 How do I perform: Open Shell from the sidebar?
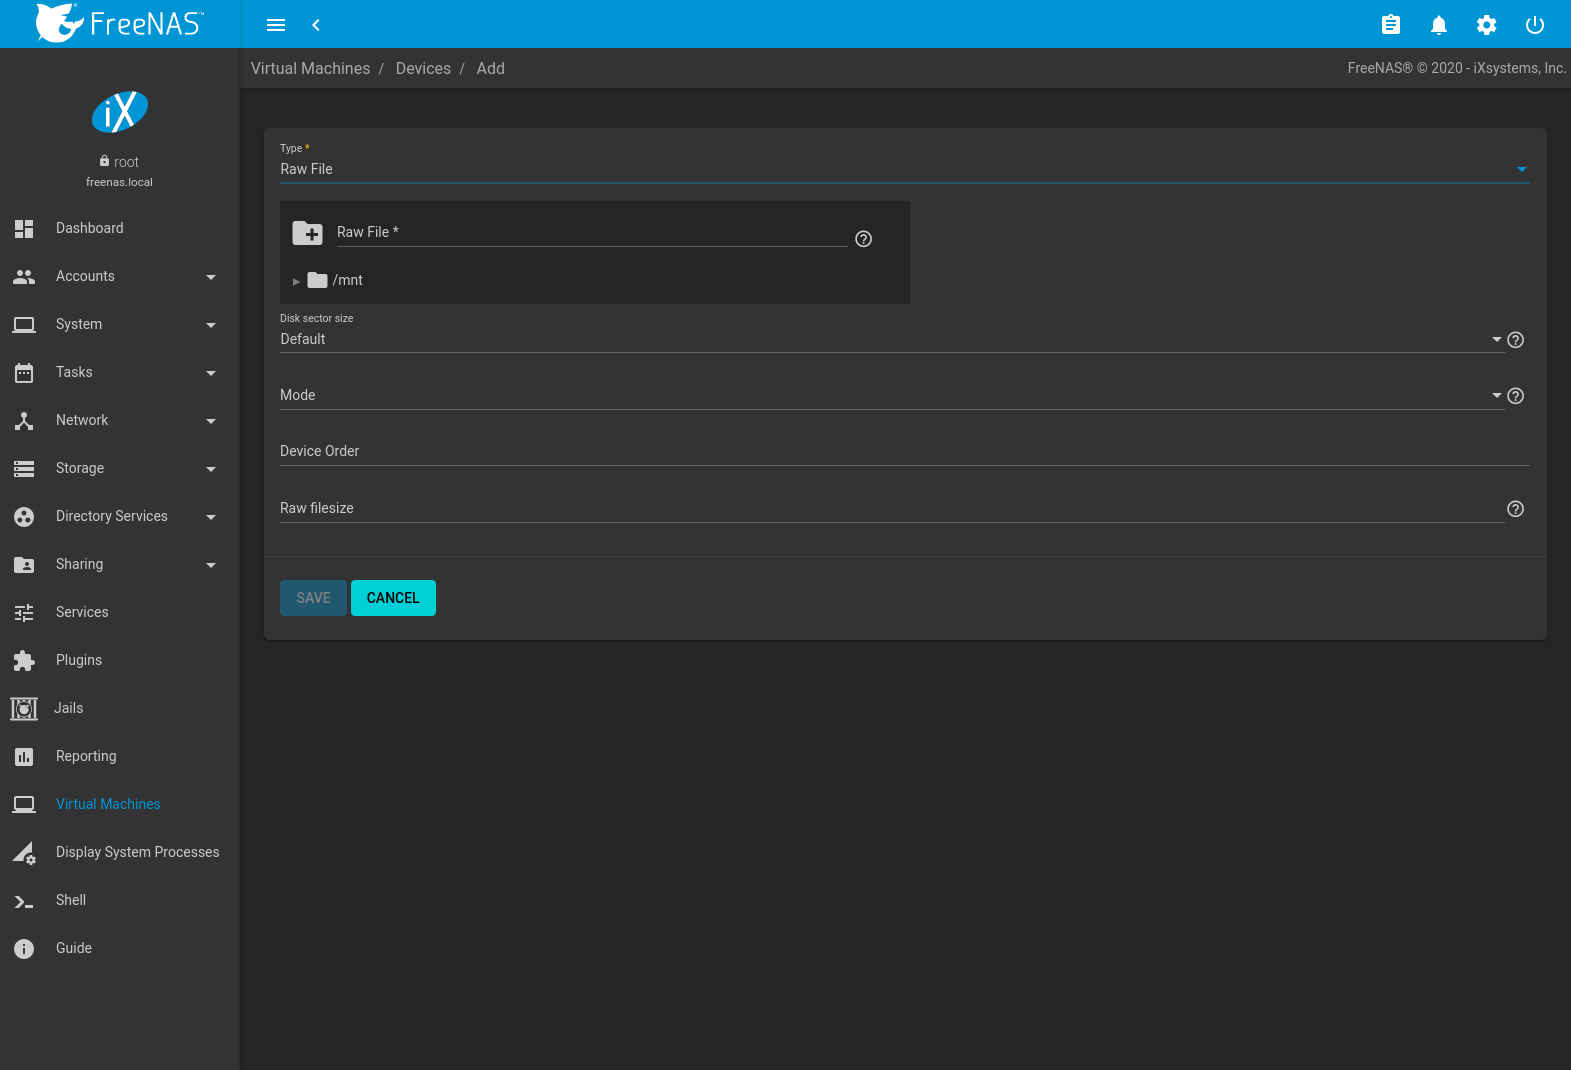point(70,900)
